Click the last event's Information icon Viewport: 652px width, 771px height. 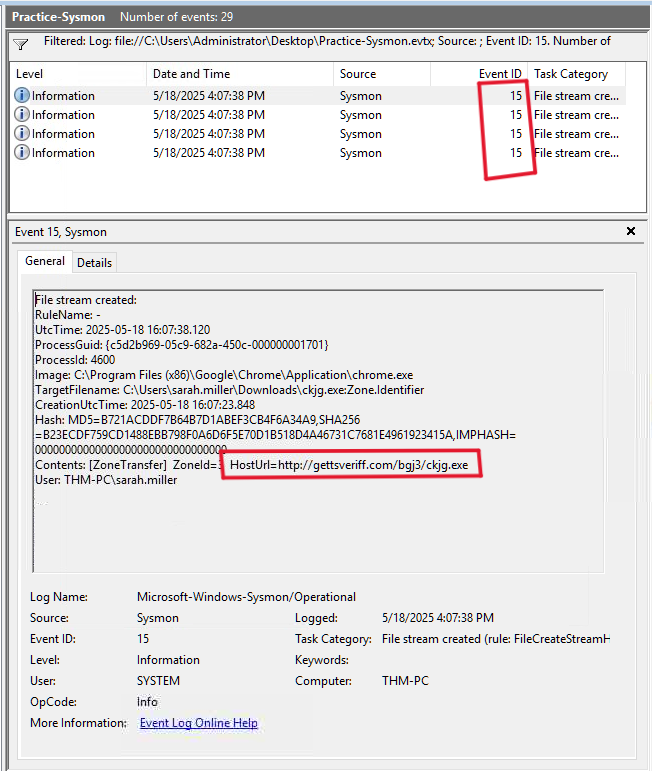point(22,153)
